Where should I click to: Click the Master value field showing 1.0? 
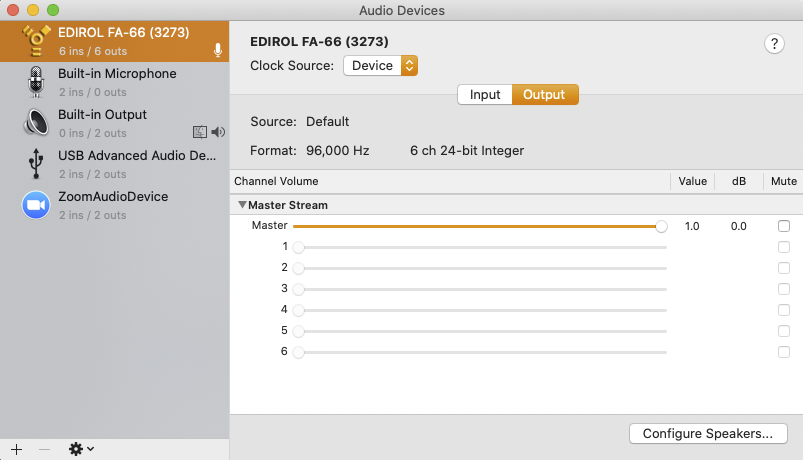[x=692, y=226]
